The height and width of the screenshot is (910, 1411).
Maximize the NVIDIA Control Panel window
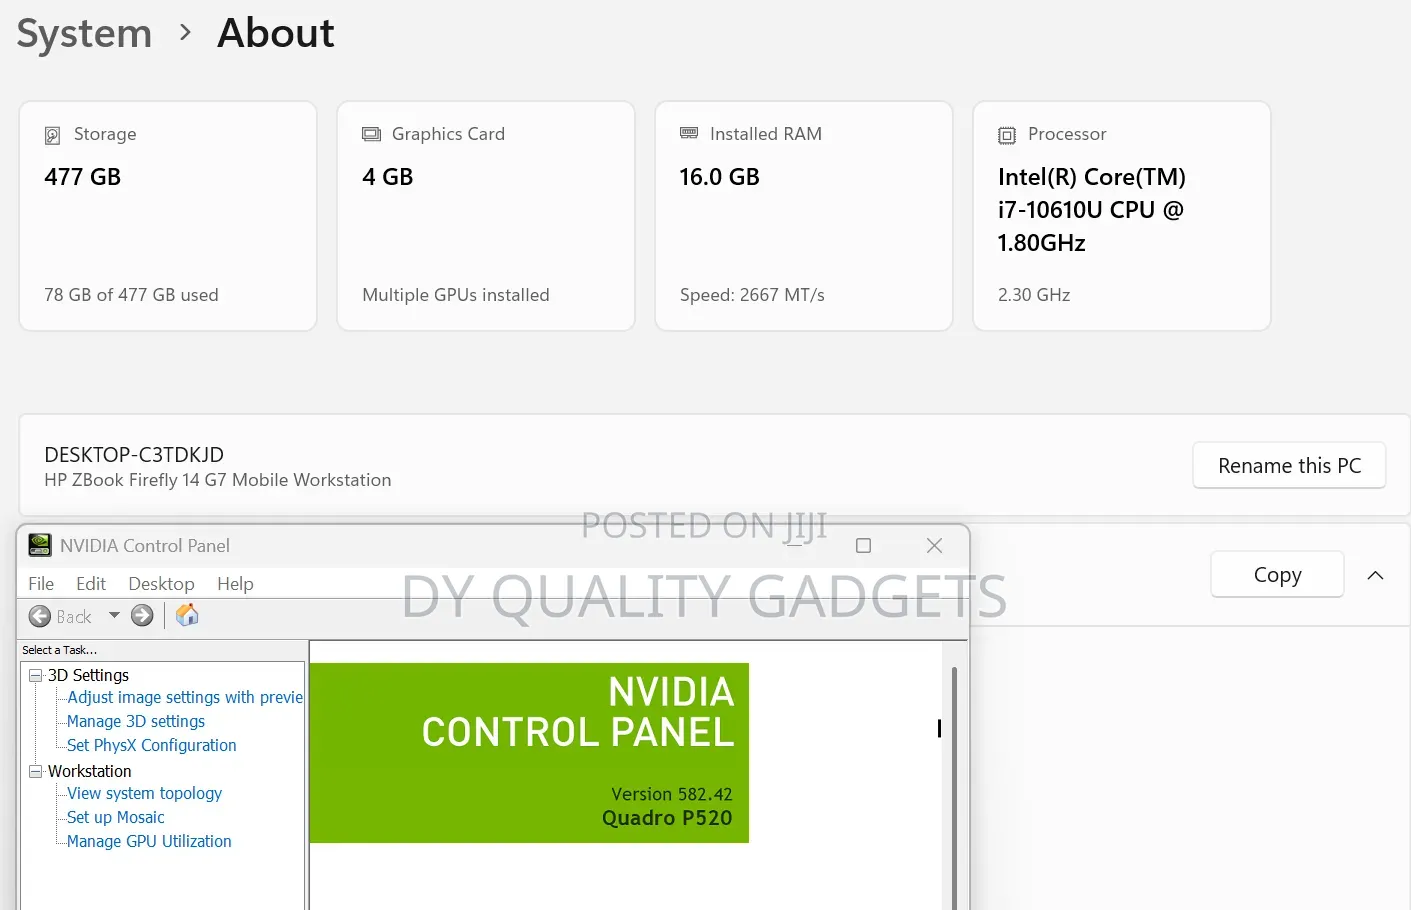click(x=864, y=546)
